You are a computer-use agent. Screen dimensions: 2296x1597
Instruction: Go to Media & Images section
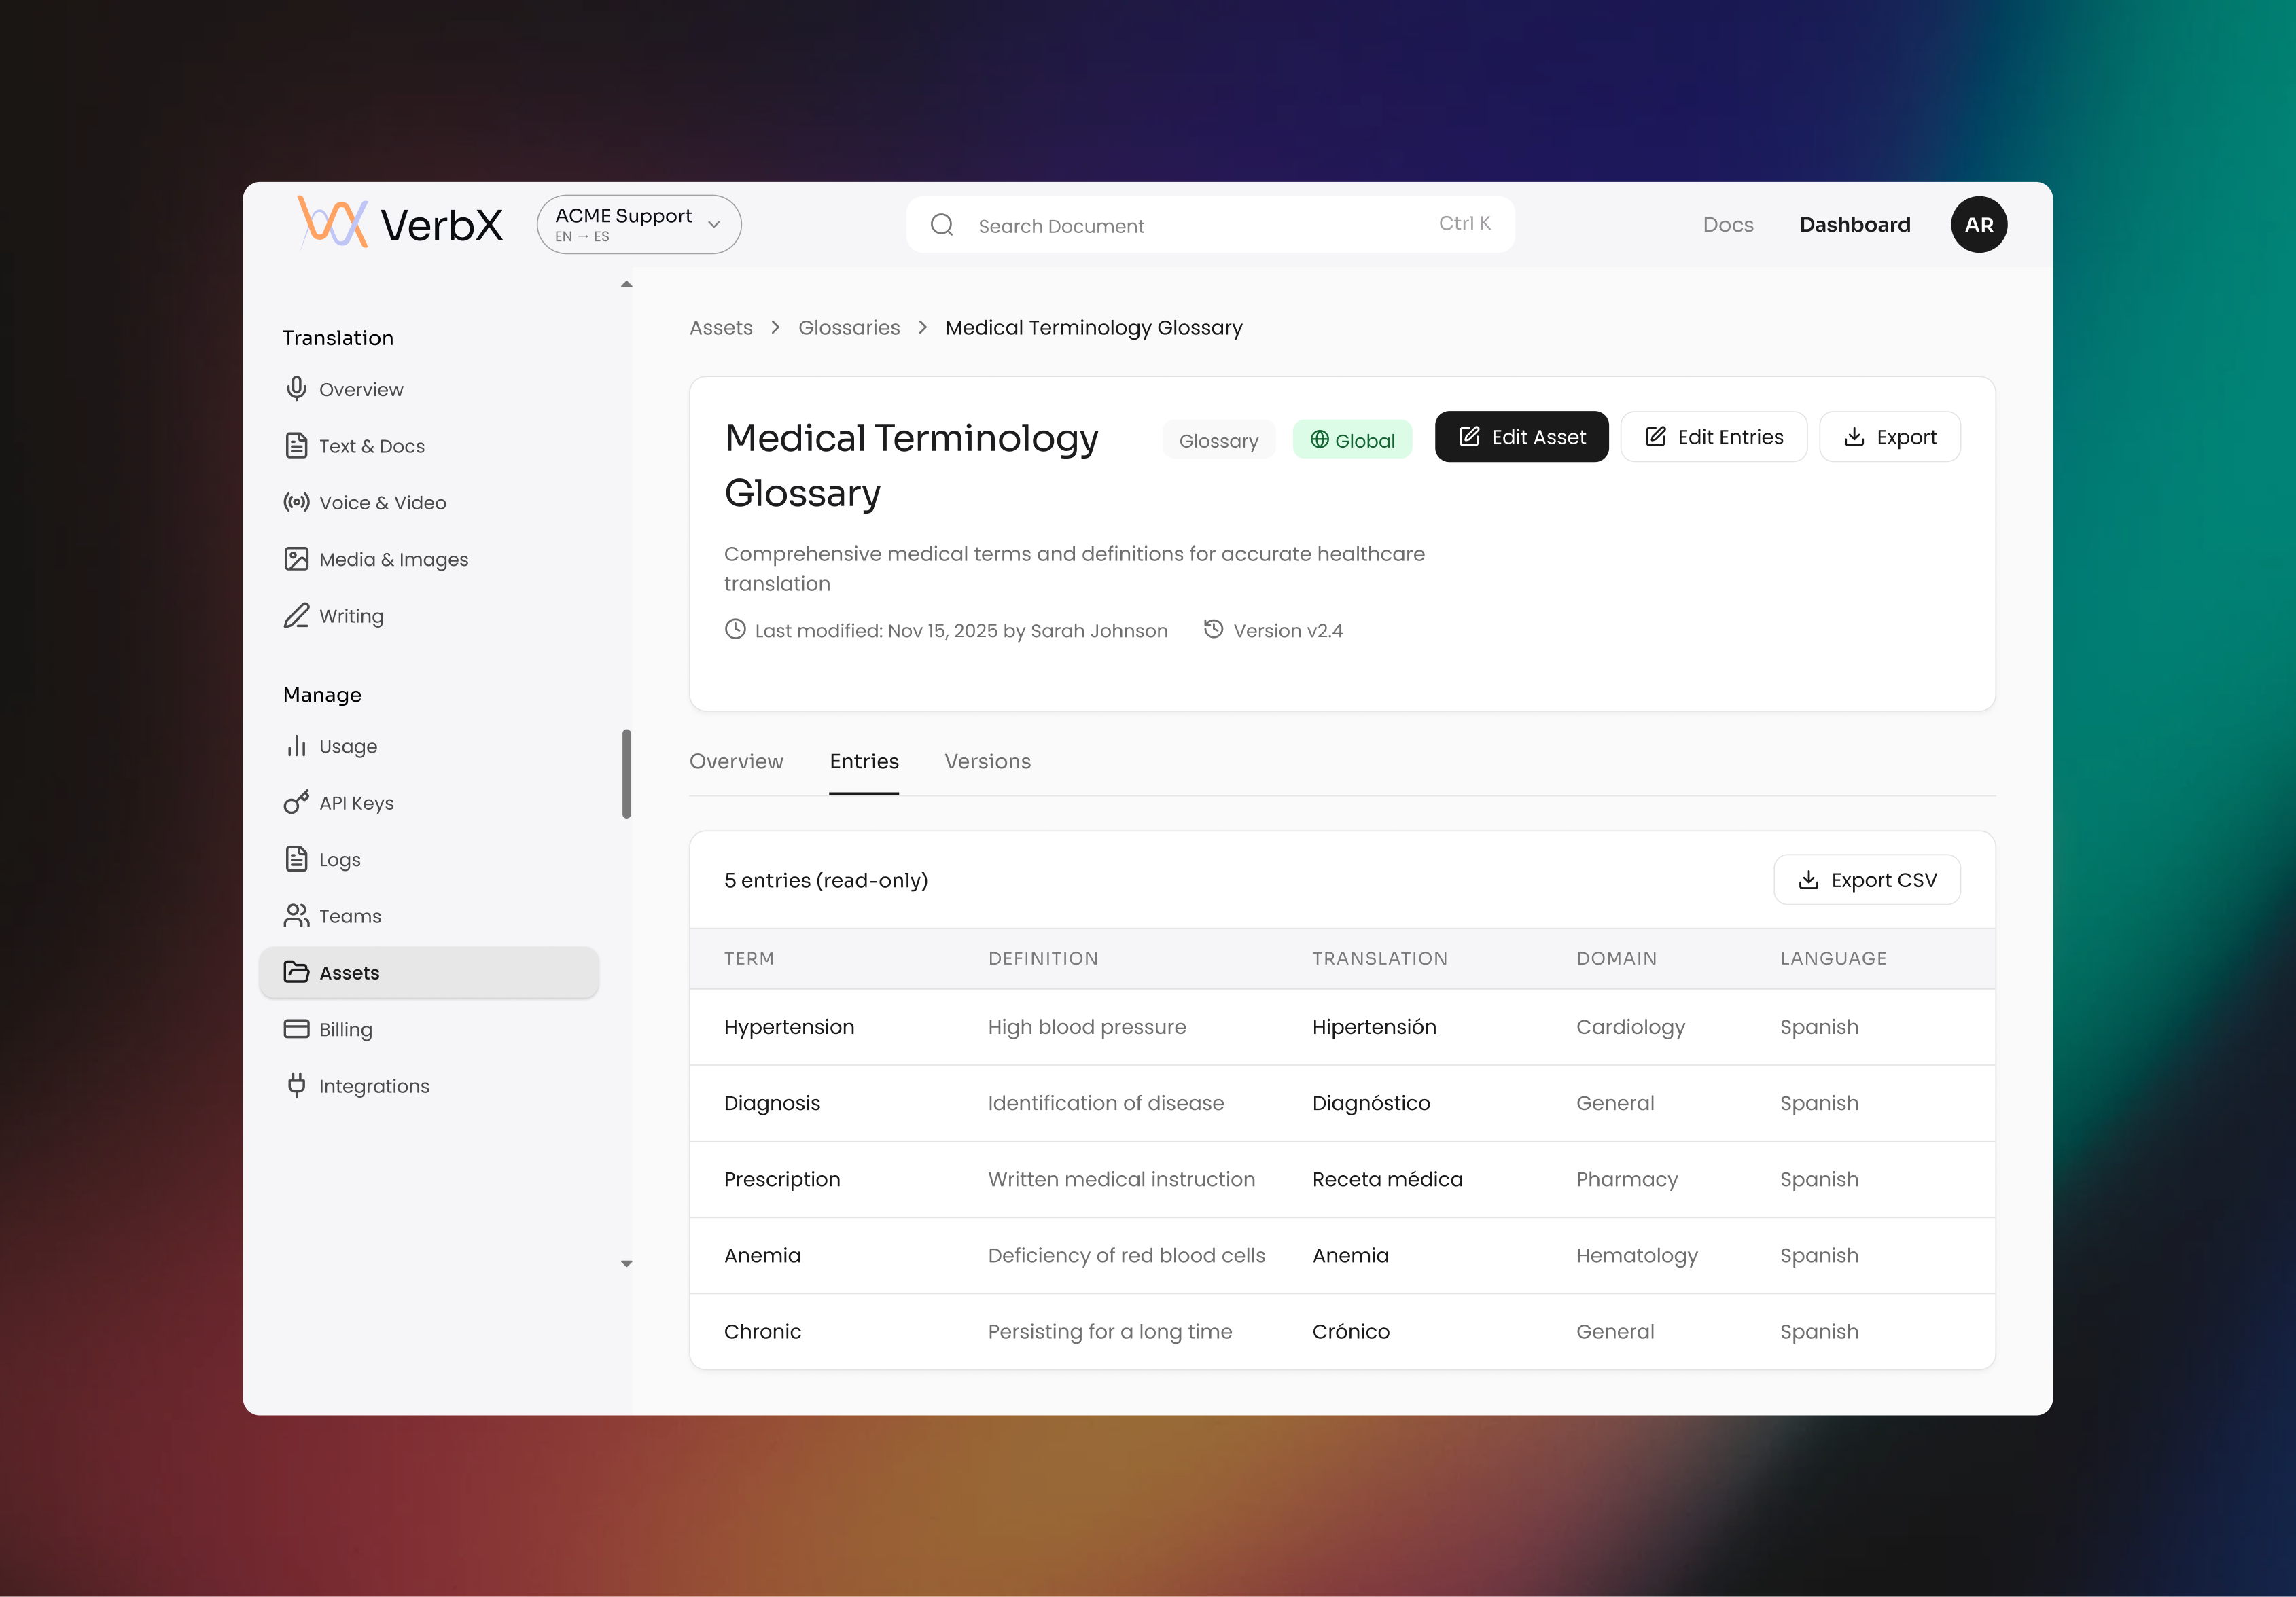tap(392, 560)
